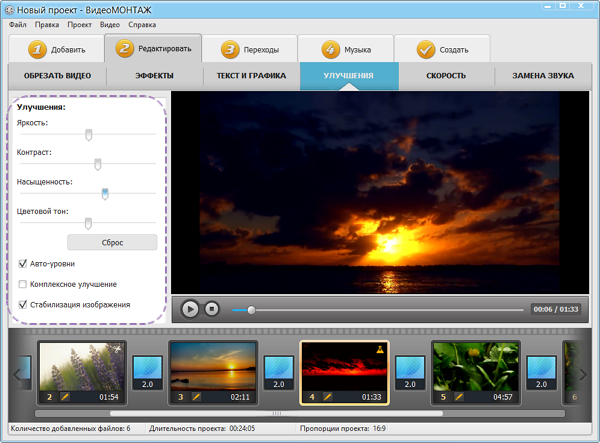The image size is (600, 443).
Task: Enable the Комплексное улучшение checkbox
Action: click(23, 284)
